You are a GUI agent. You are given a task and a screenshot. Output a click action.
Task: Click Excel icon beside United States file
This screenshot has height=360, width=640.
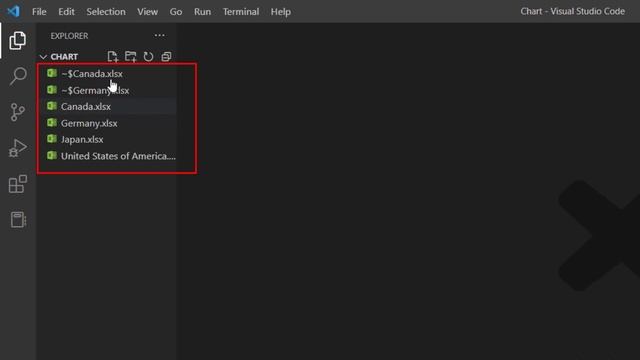(x=52, y=156)
